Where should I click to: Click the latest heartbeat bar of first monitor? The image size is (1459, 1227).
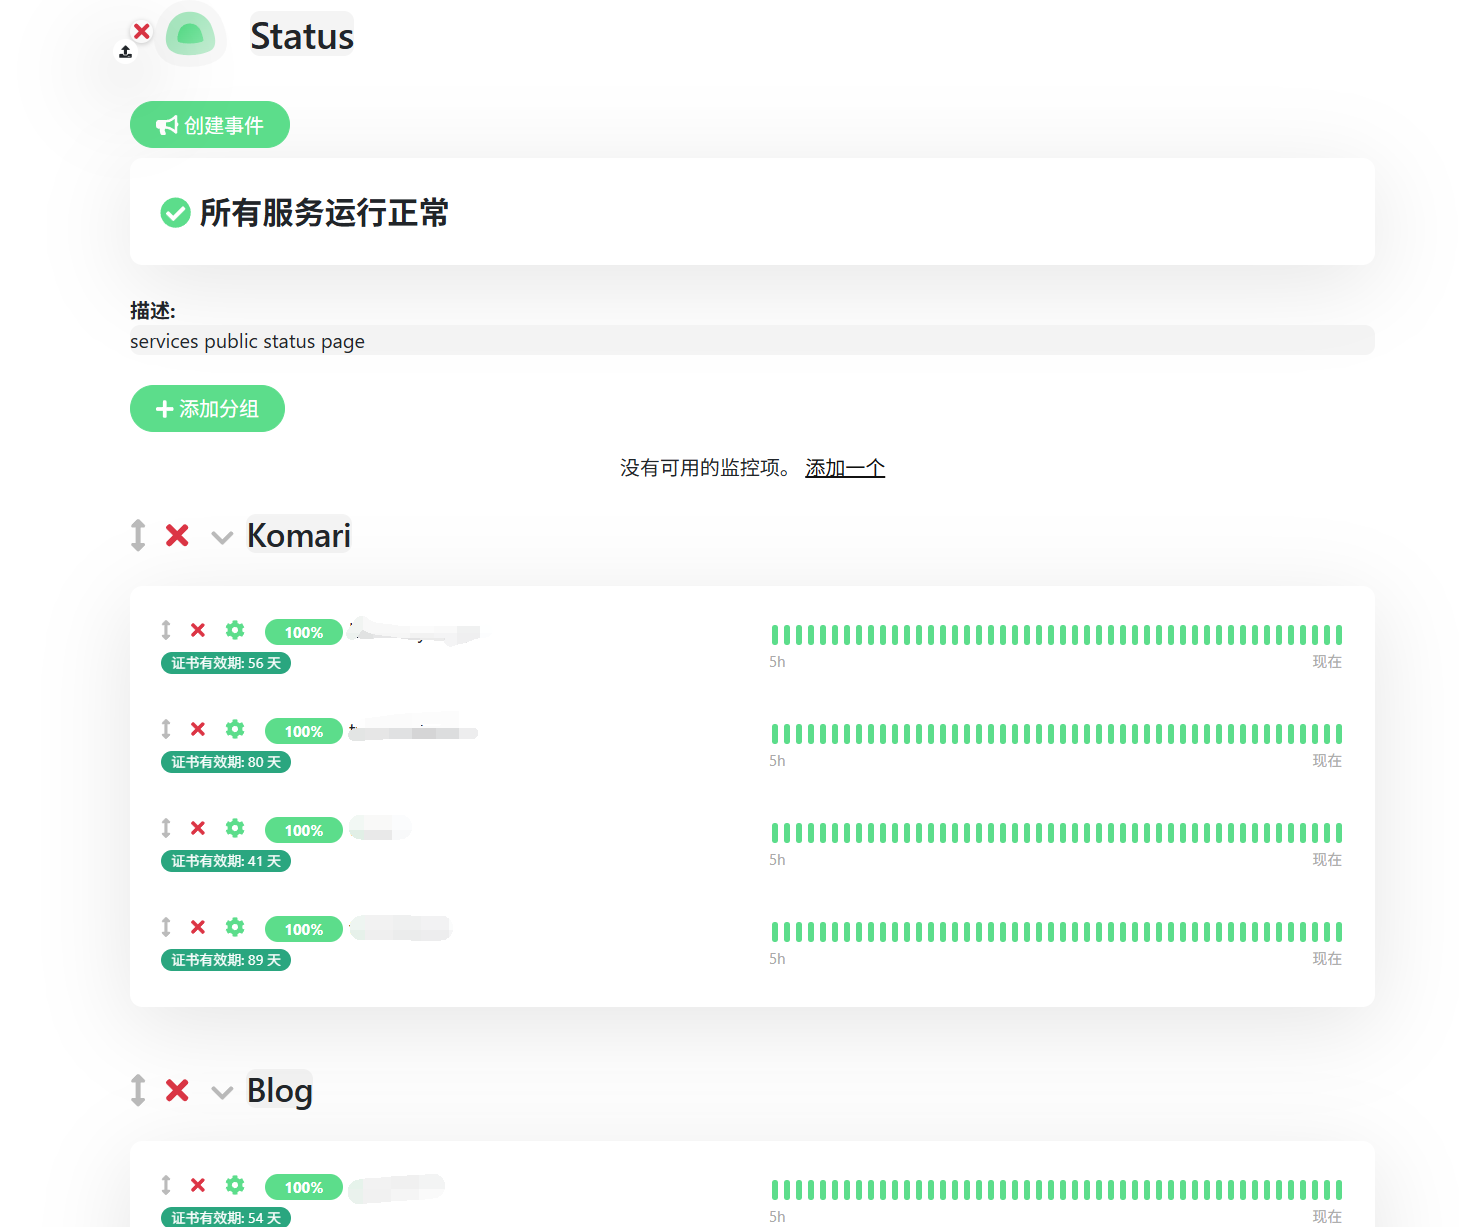[1338, 635]
